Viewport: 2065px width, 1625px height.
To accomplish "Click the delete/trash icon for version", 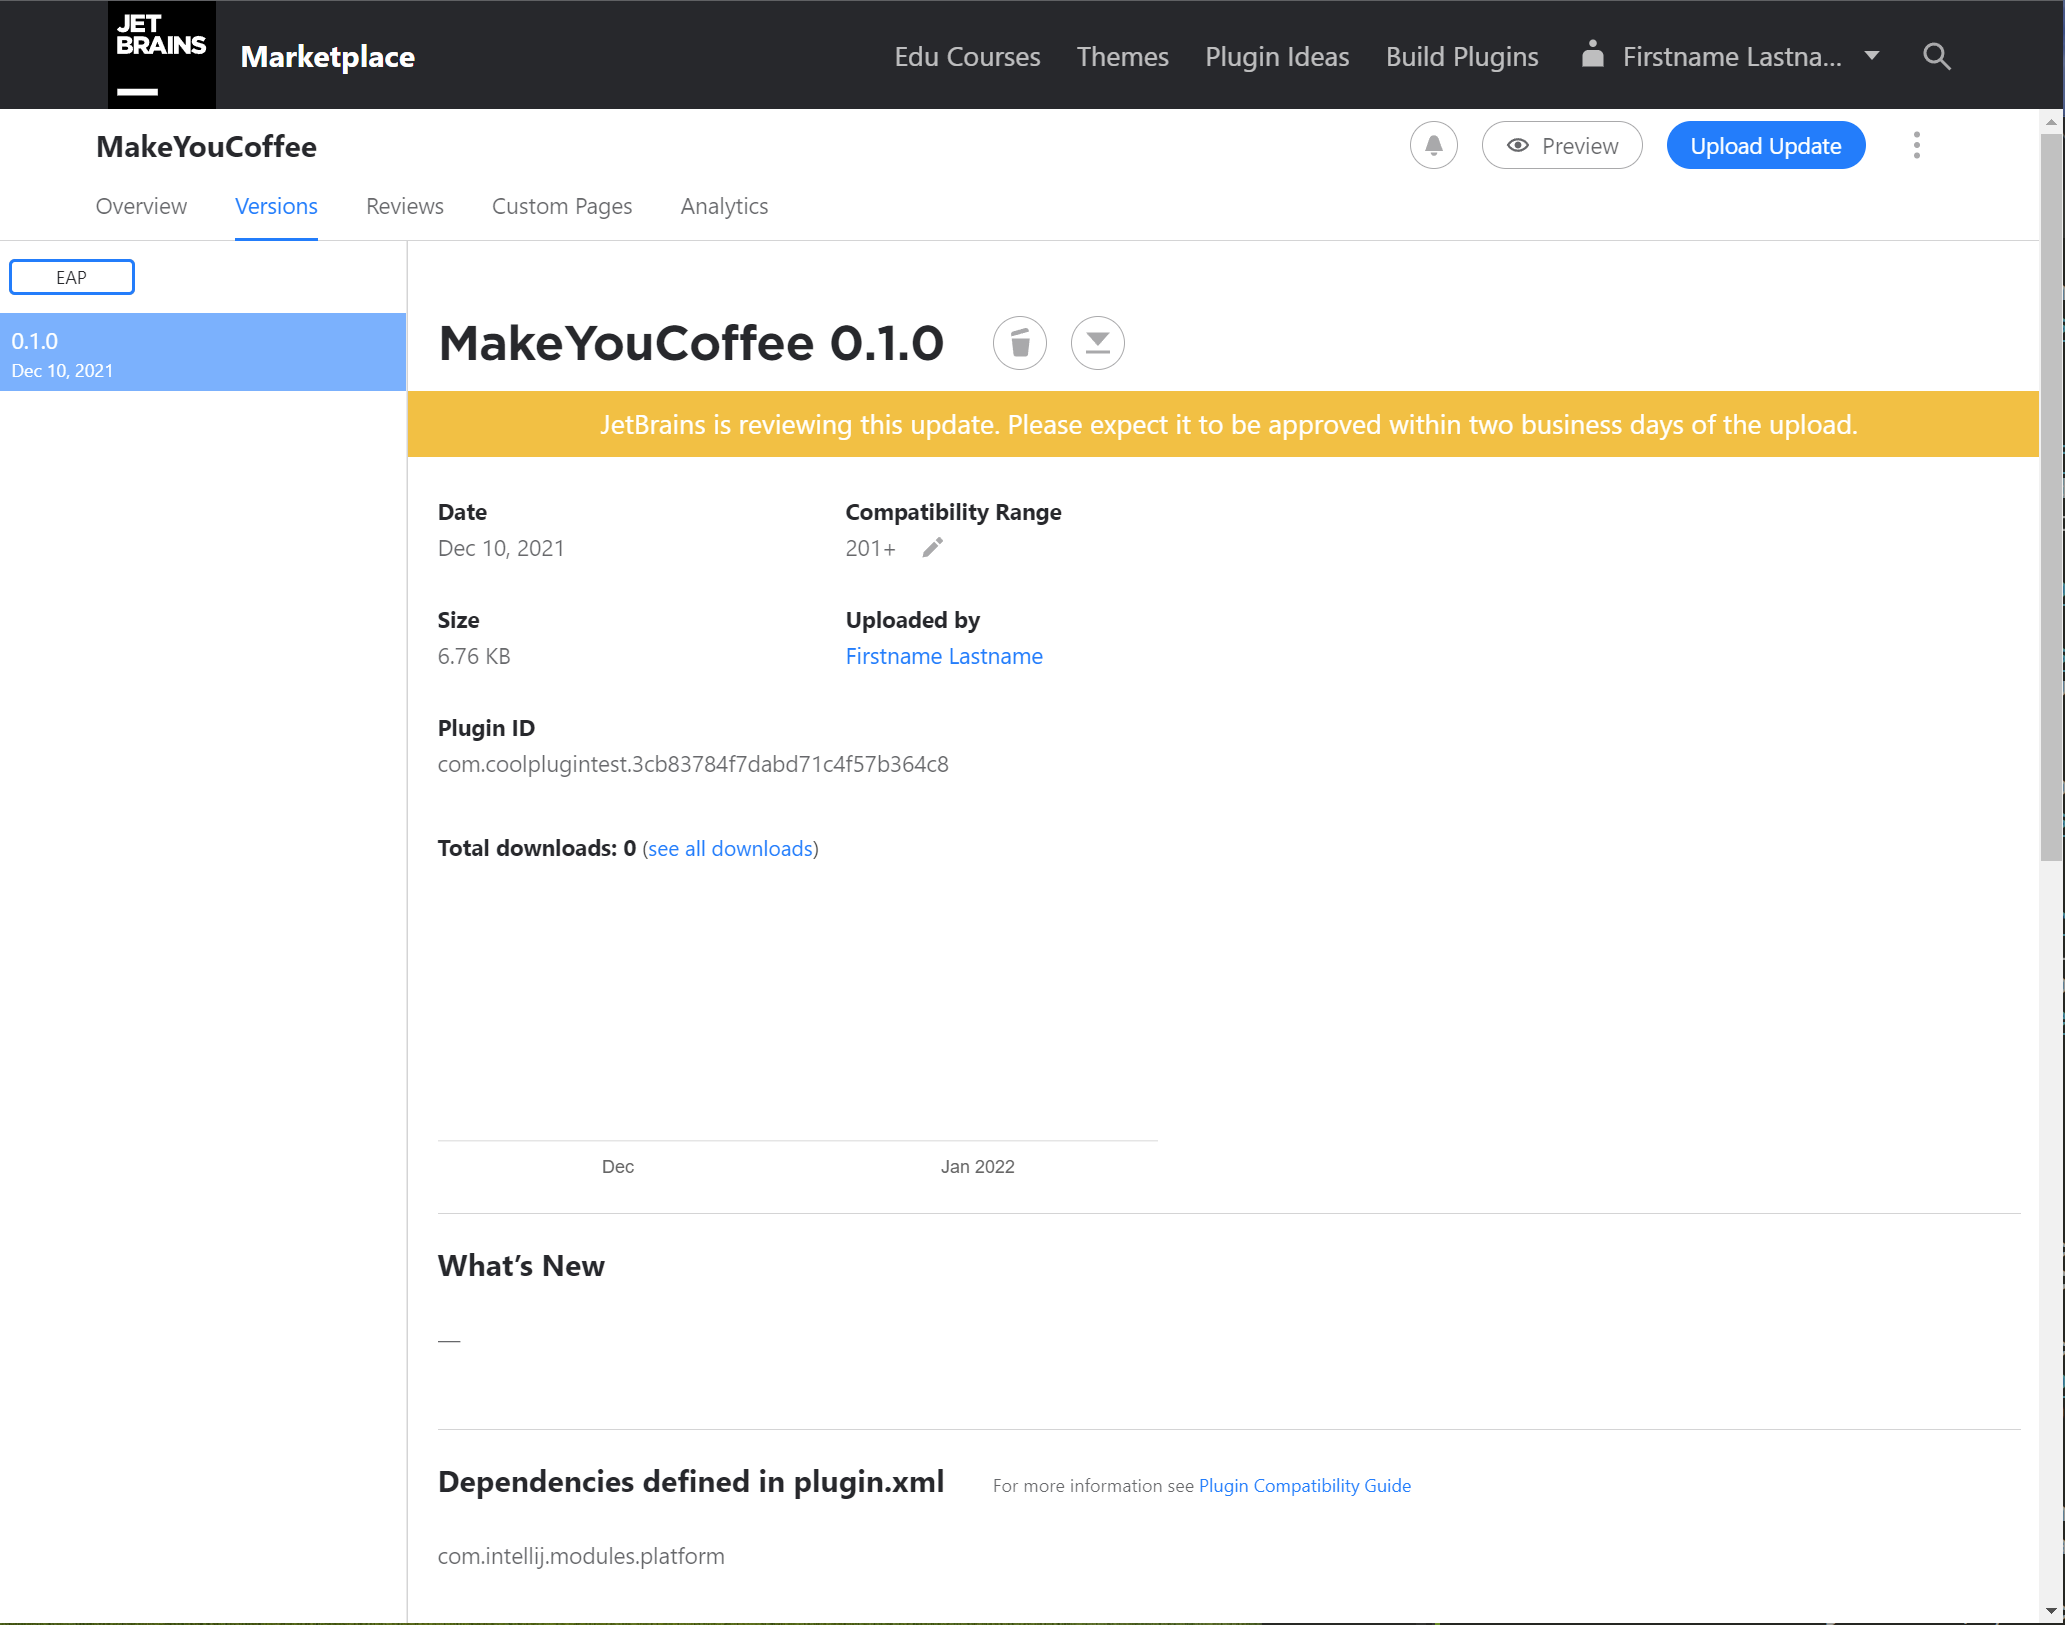I will 1019,342.
